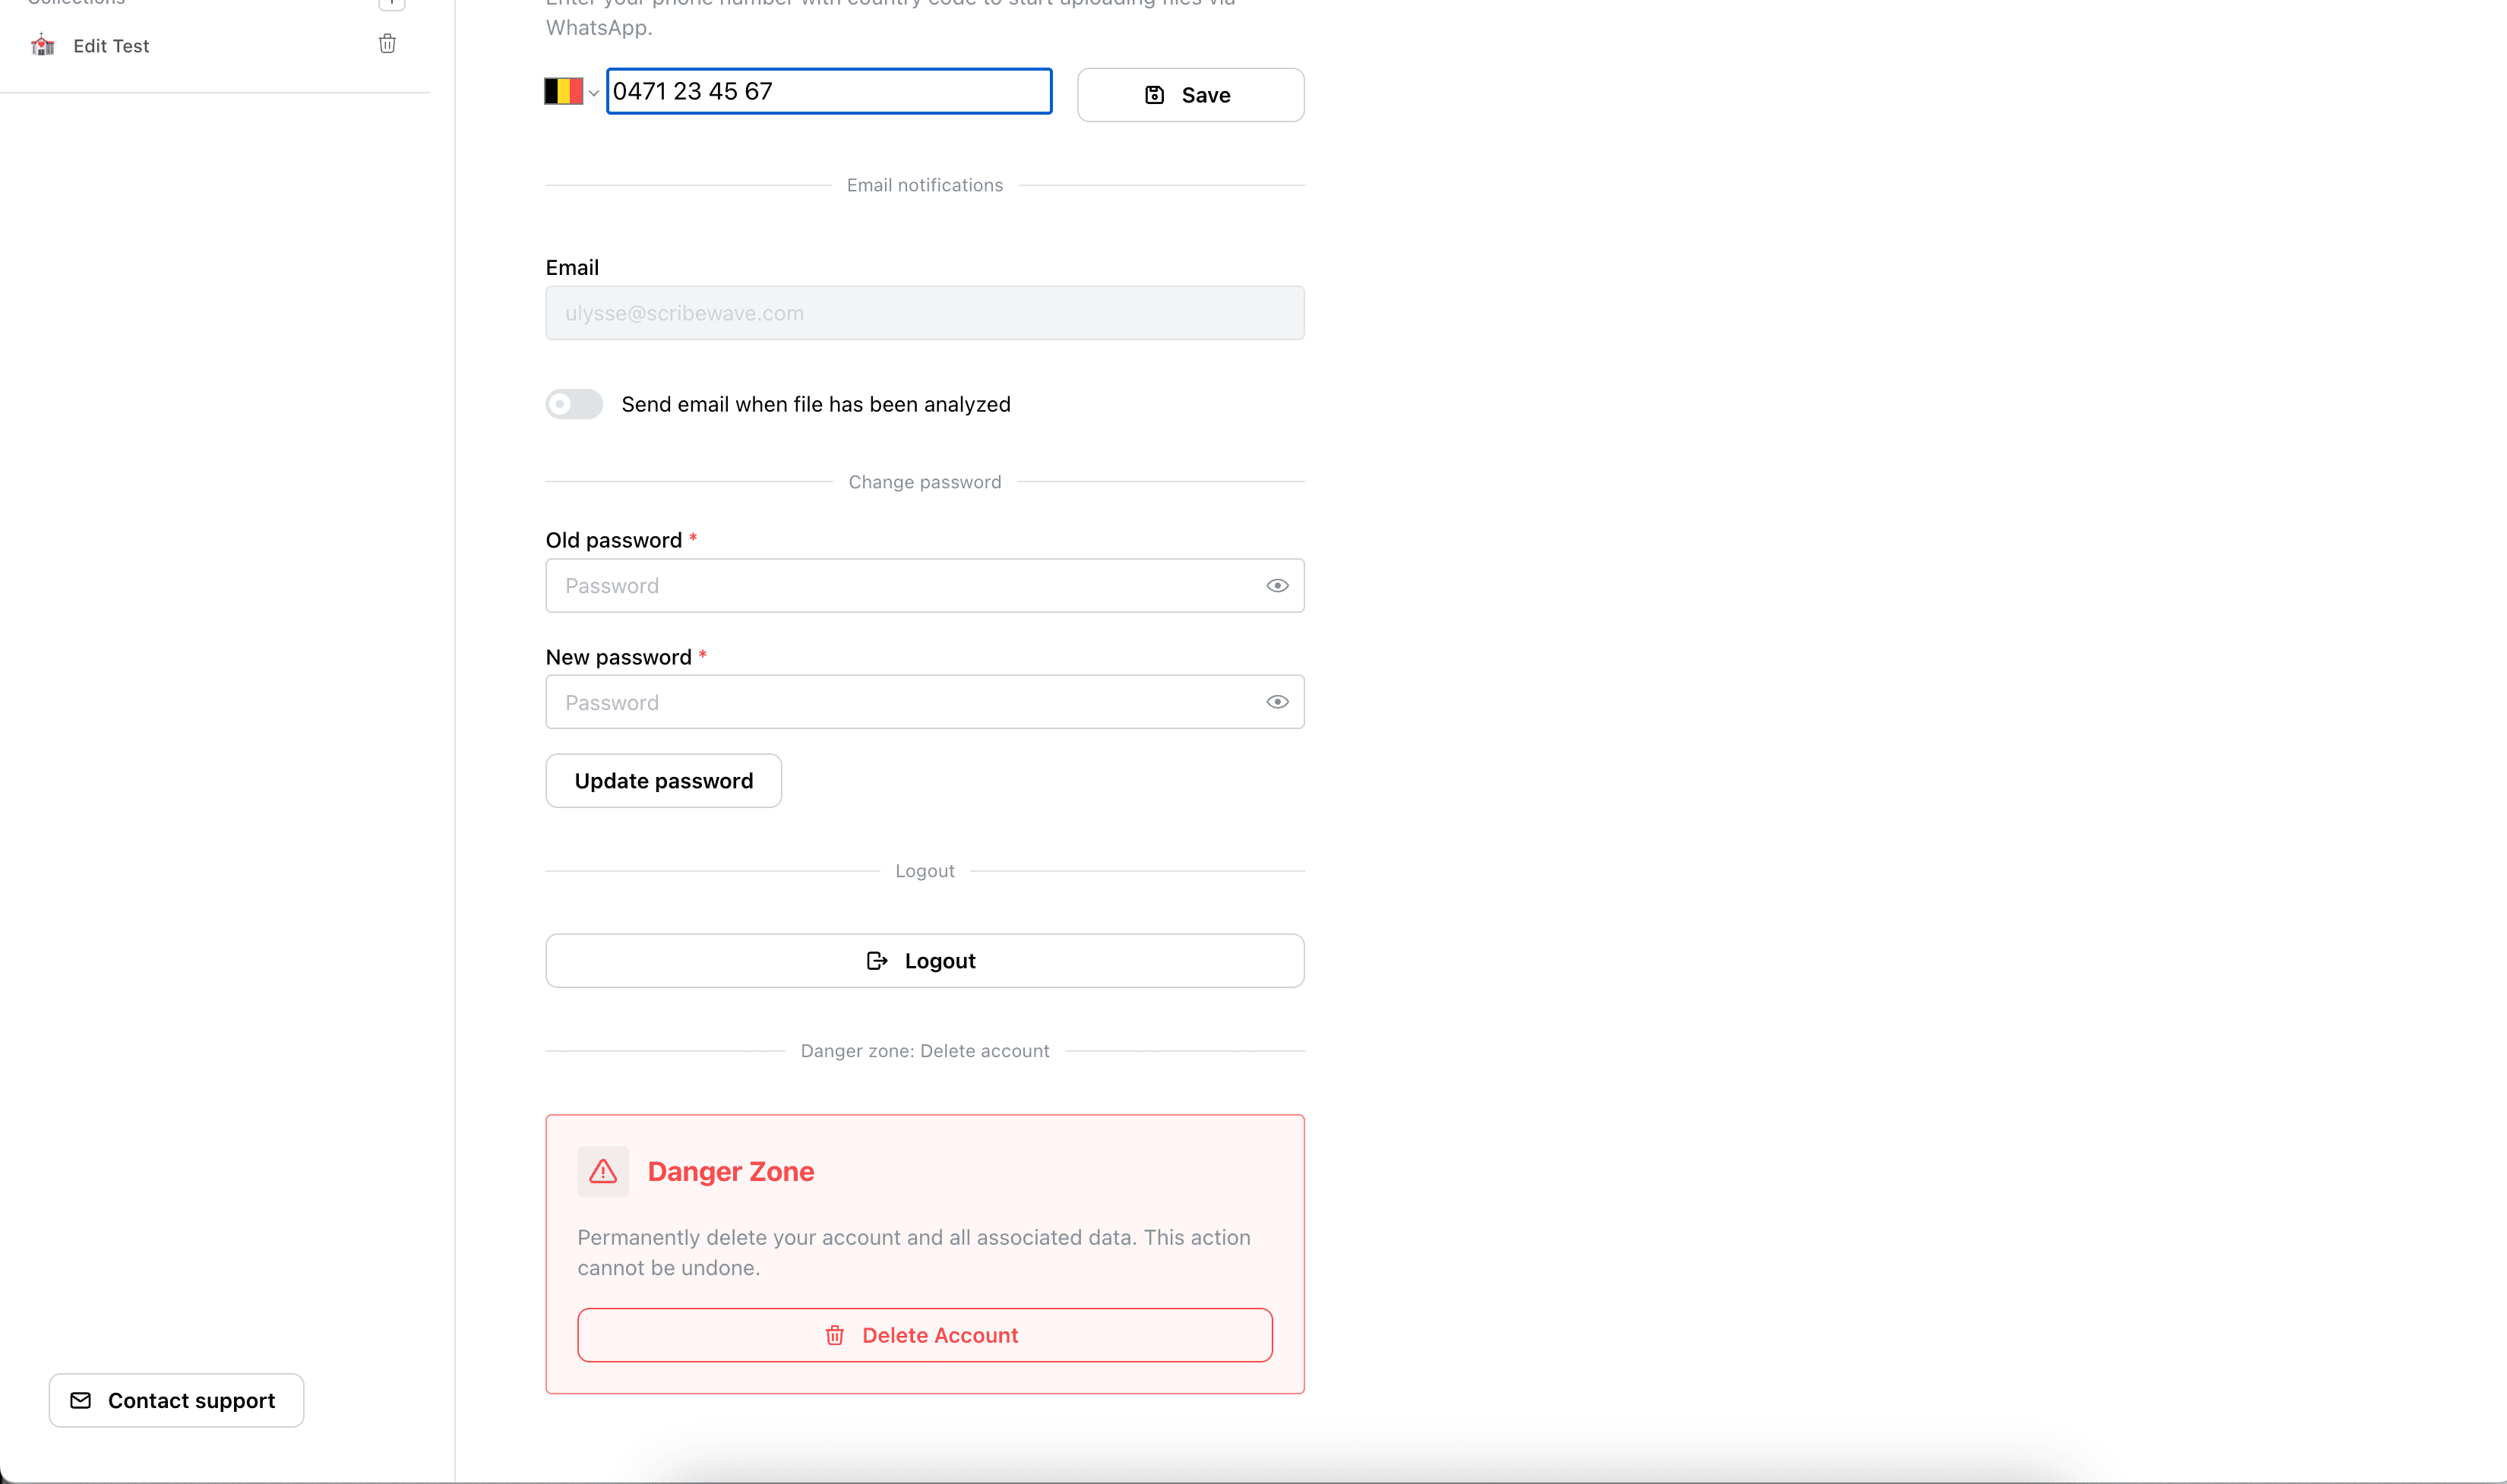Image resolution: width=2507 pixels, height=1484 pixels.
Task: Click the envelope icon in Contact support
Action: click(81, 1400)
